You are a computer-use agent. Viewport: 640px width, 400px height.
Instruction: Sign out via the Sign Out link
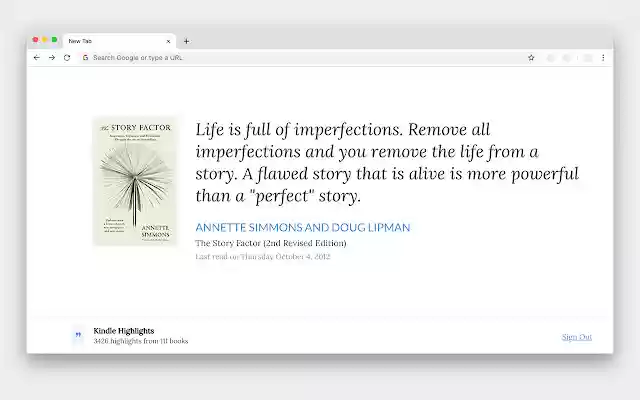point(576,337)
